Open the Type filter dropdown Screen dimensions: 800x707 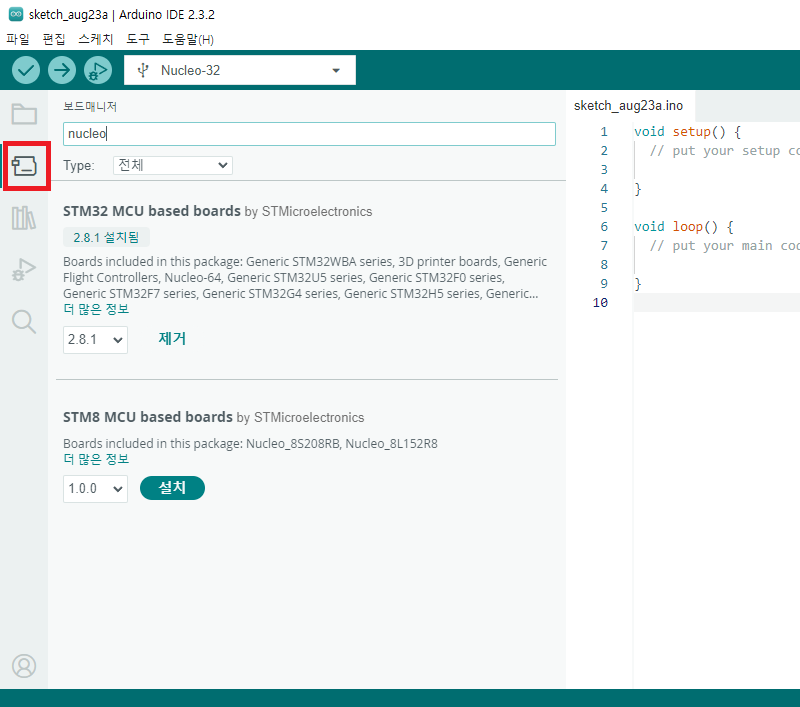(172, 165)
